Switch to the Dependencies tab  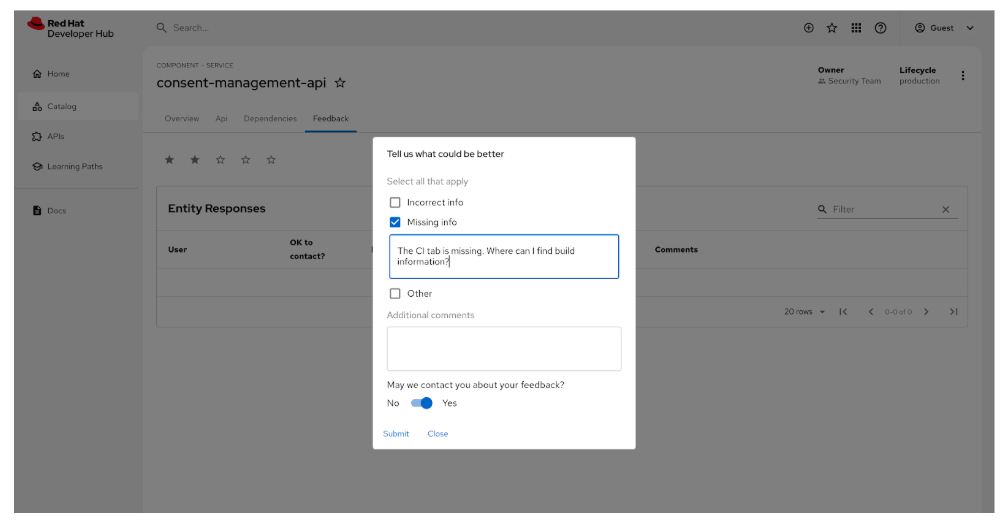270,119
